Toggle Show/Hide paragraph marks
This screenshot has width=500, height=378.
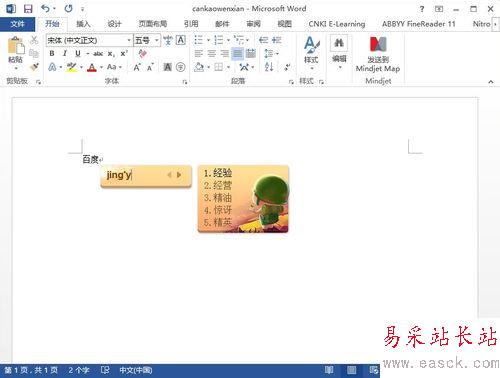coord(287,67)
